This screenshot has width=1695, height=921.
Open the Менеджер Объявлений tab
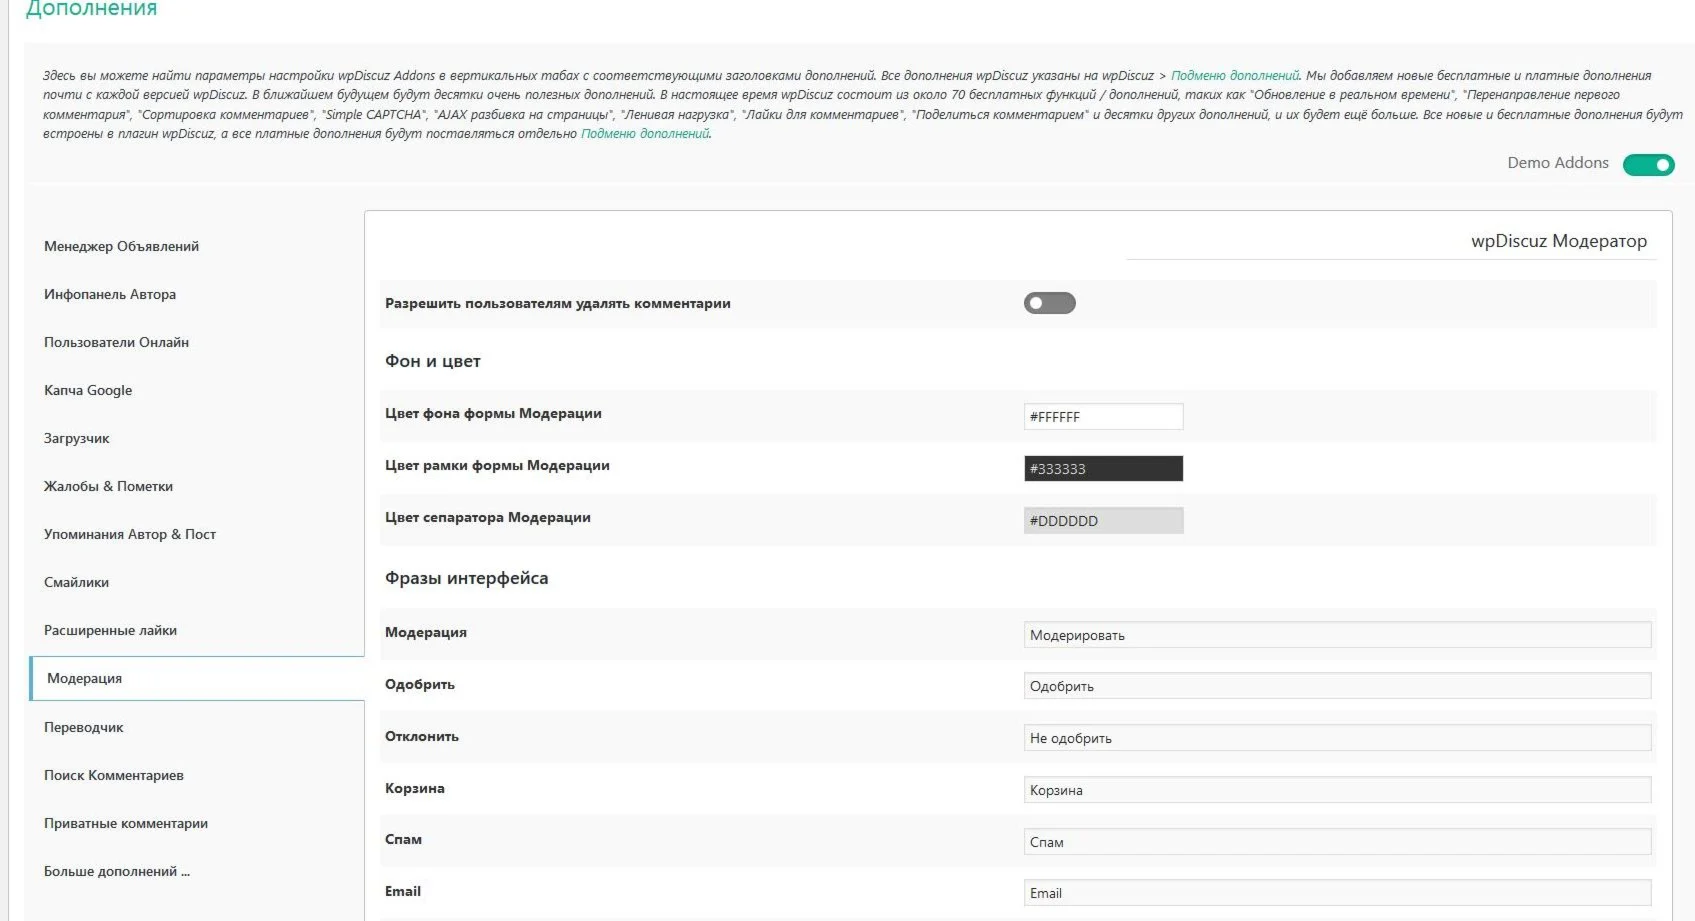coord(121,246)
